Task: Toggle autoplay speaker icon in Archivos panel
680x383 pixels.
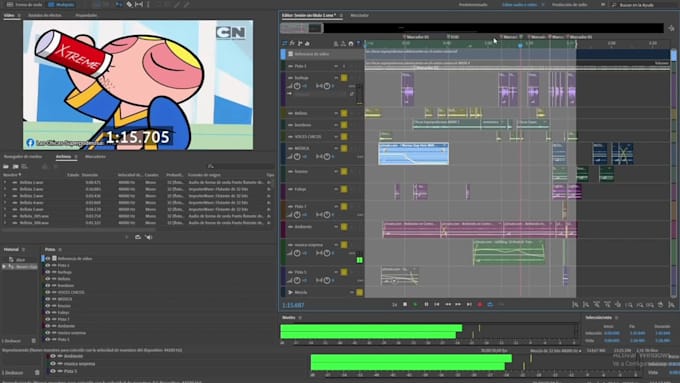Action: click(x=149, y=237)
